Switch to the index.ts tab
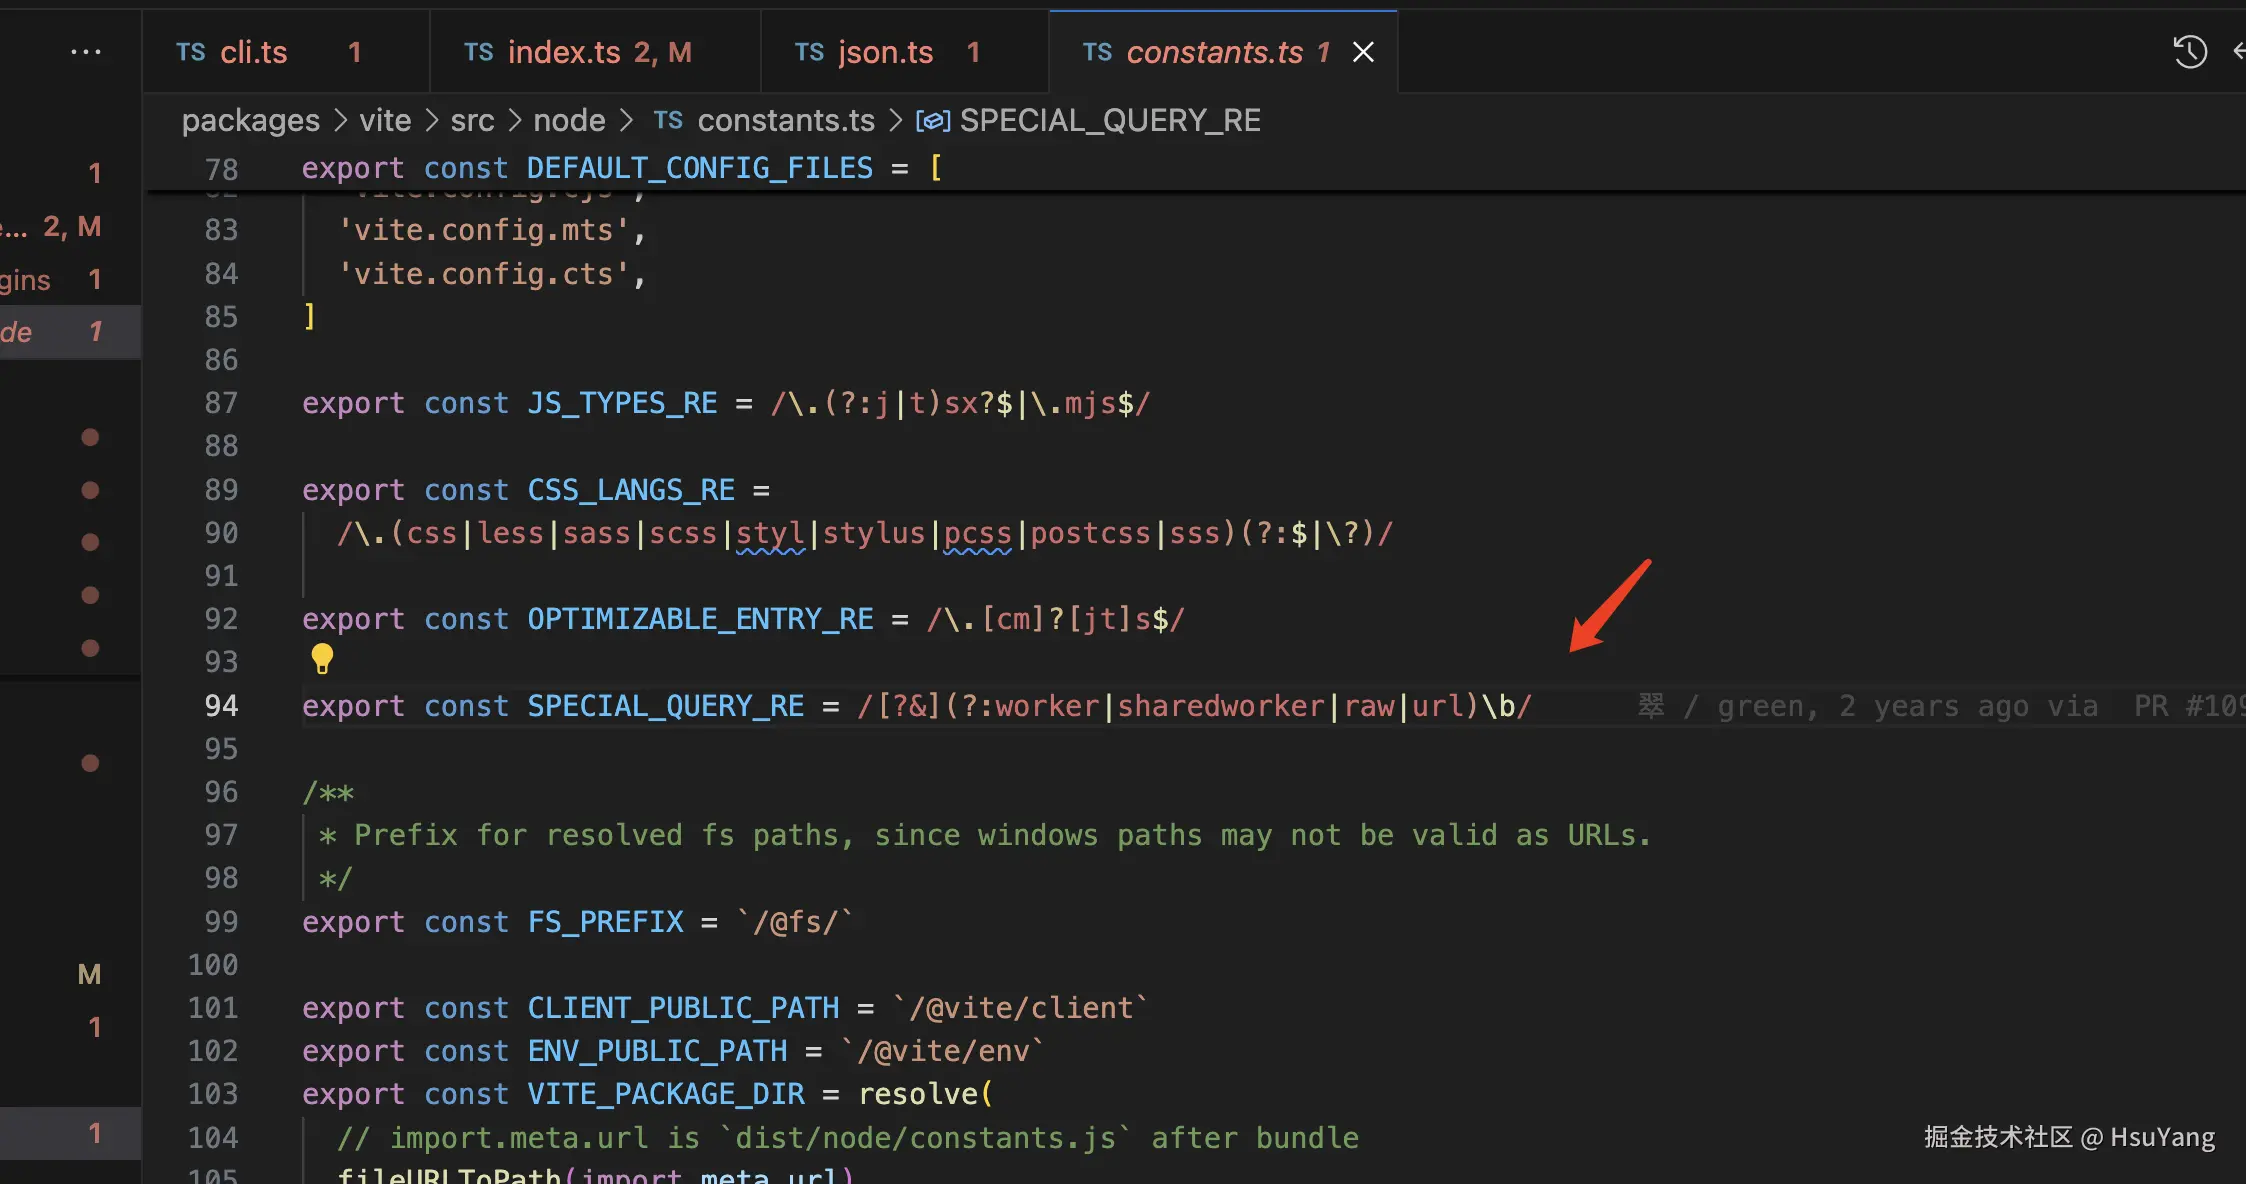 564,52
